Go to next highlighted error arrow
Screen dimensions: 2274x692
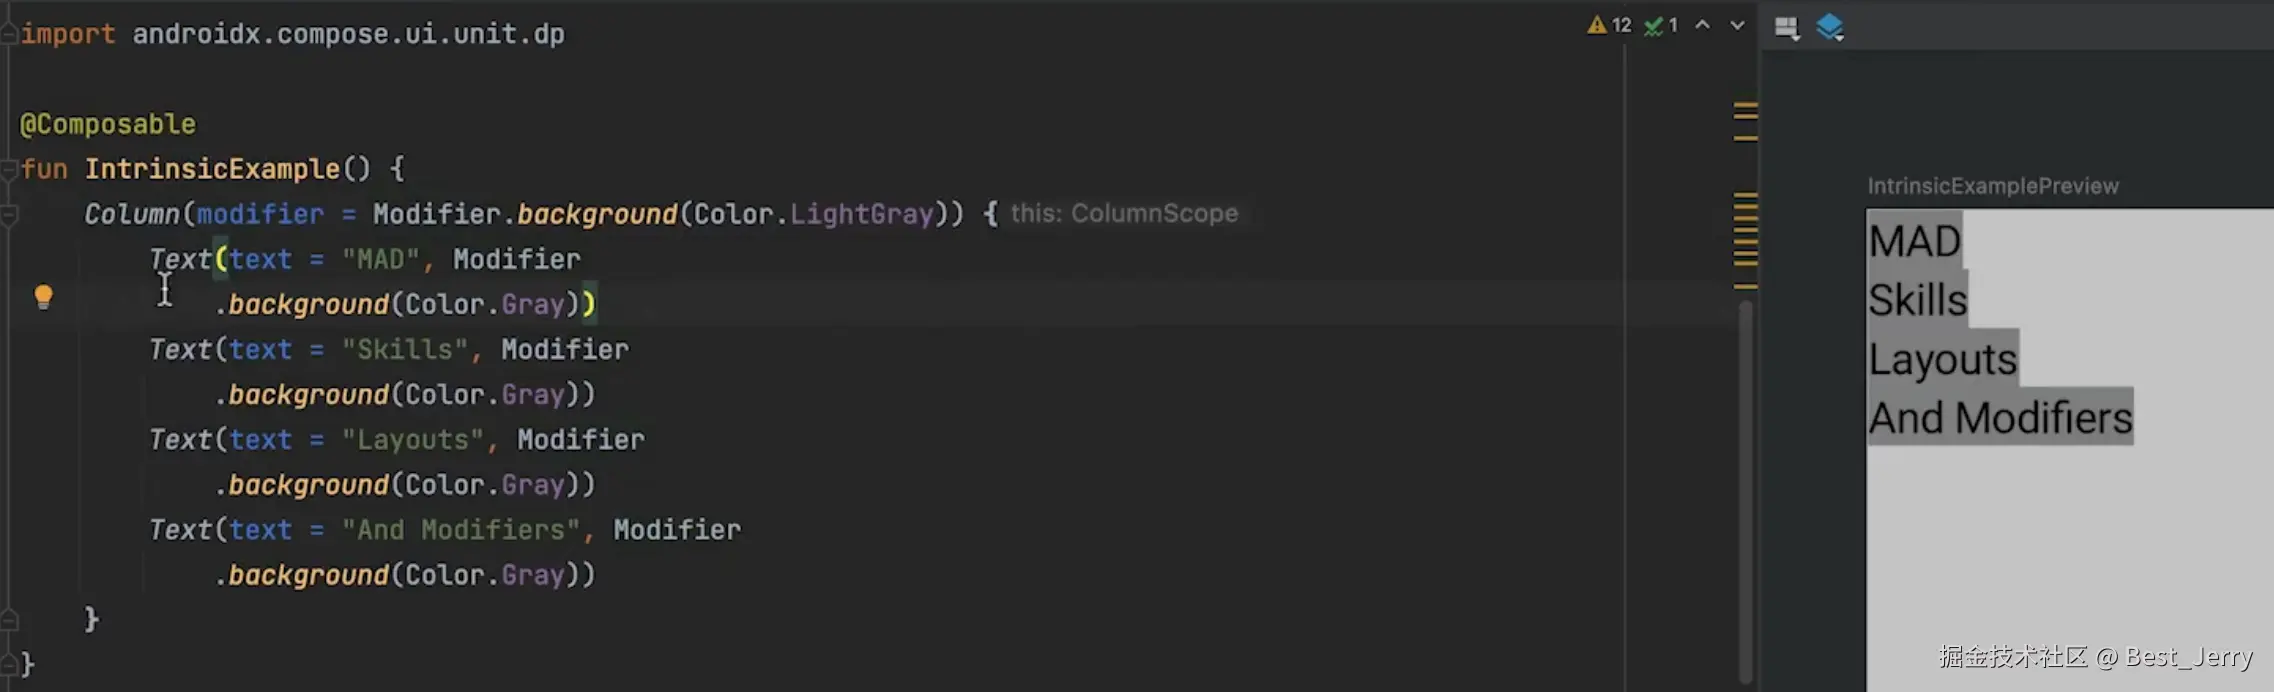(1737, 26)
